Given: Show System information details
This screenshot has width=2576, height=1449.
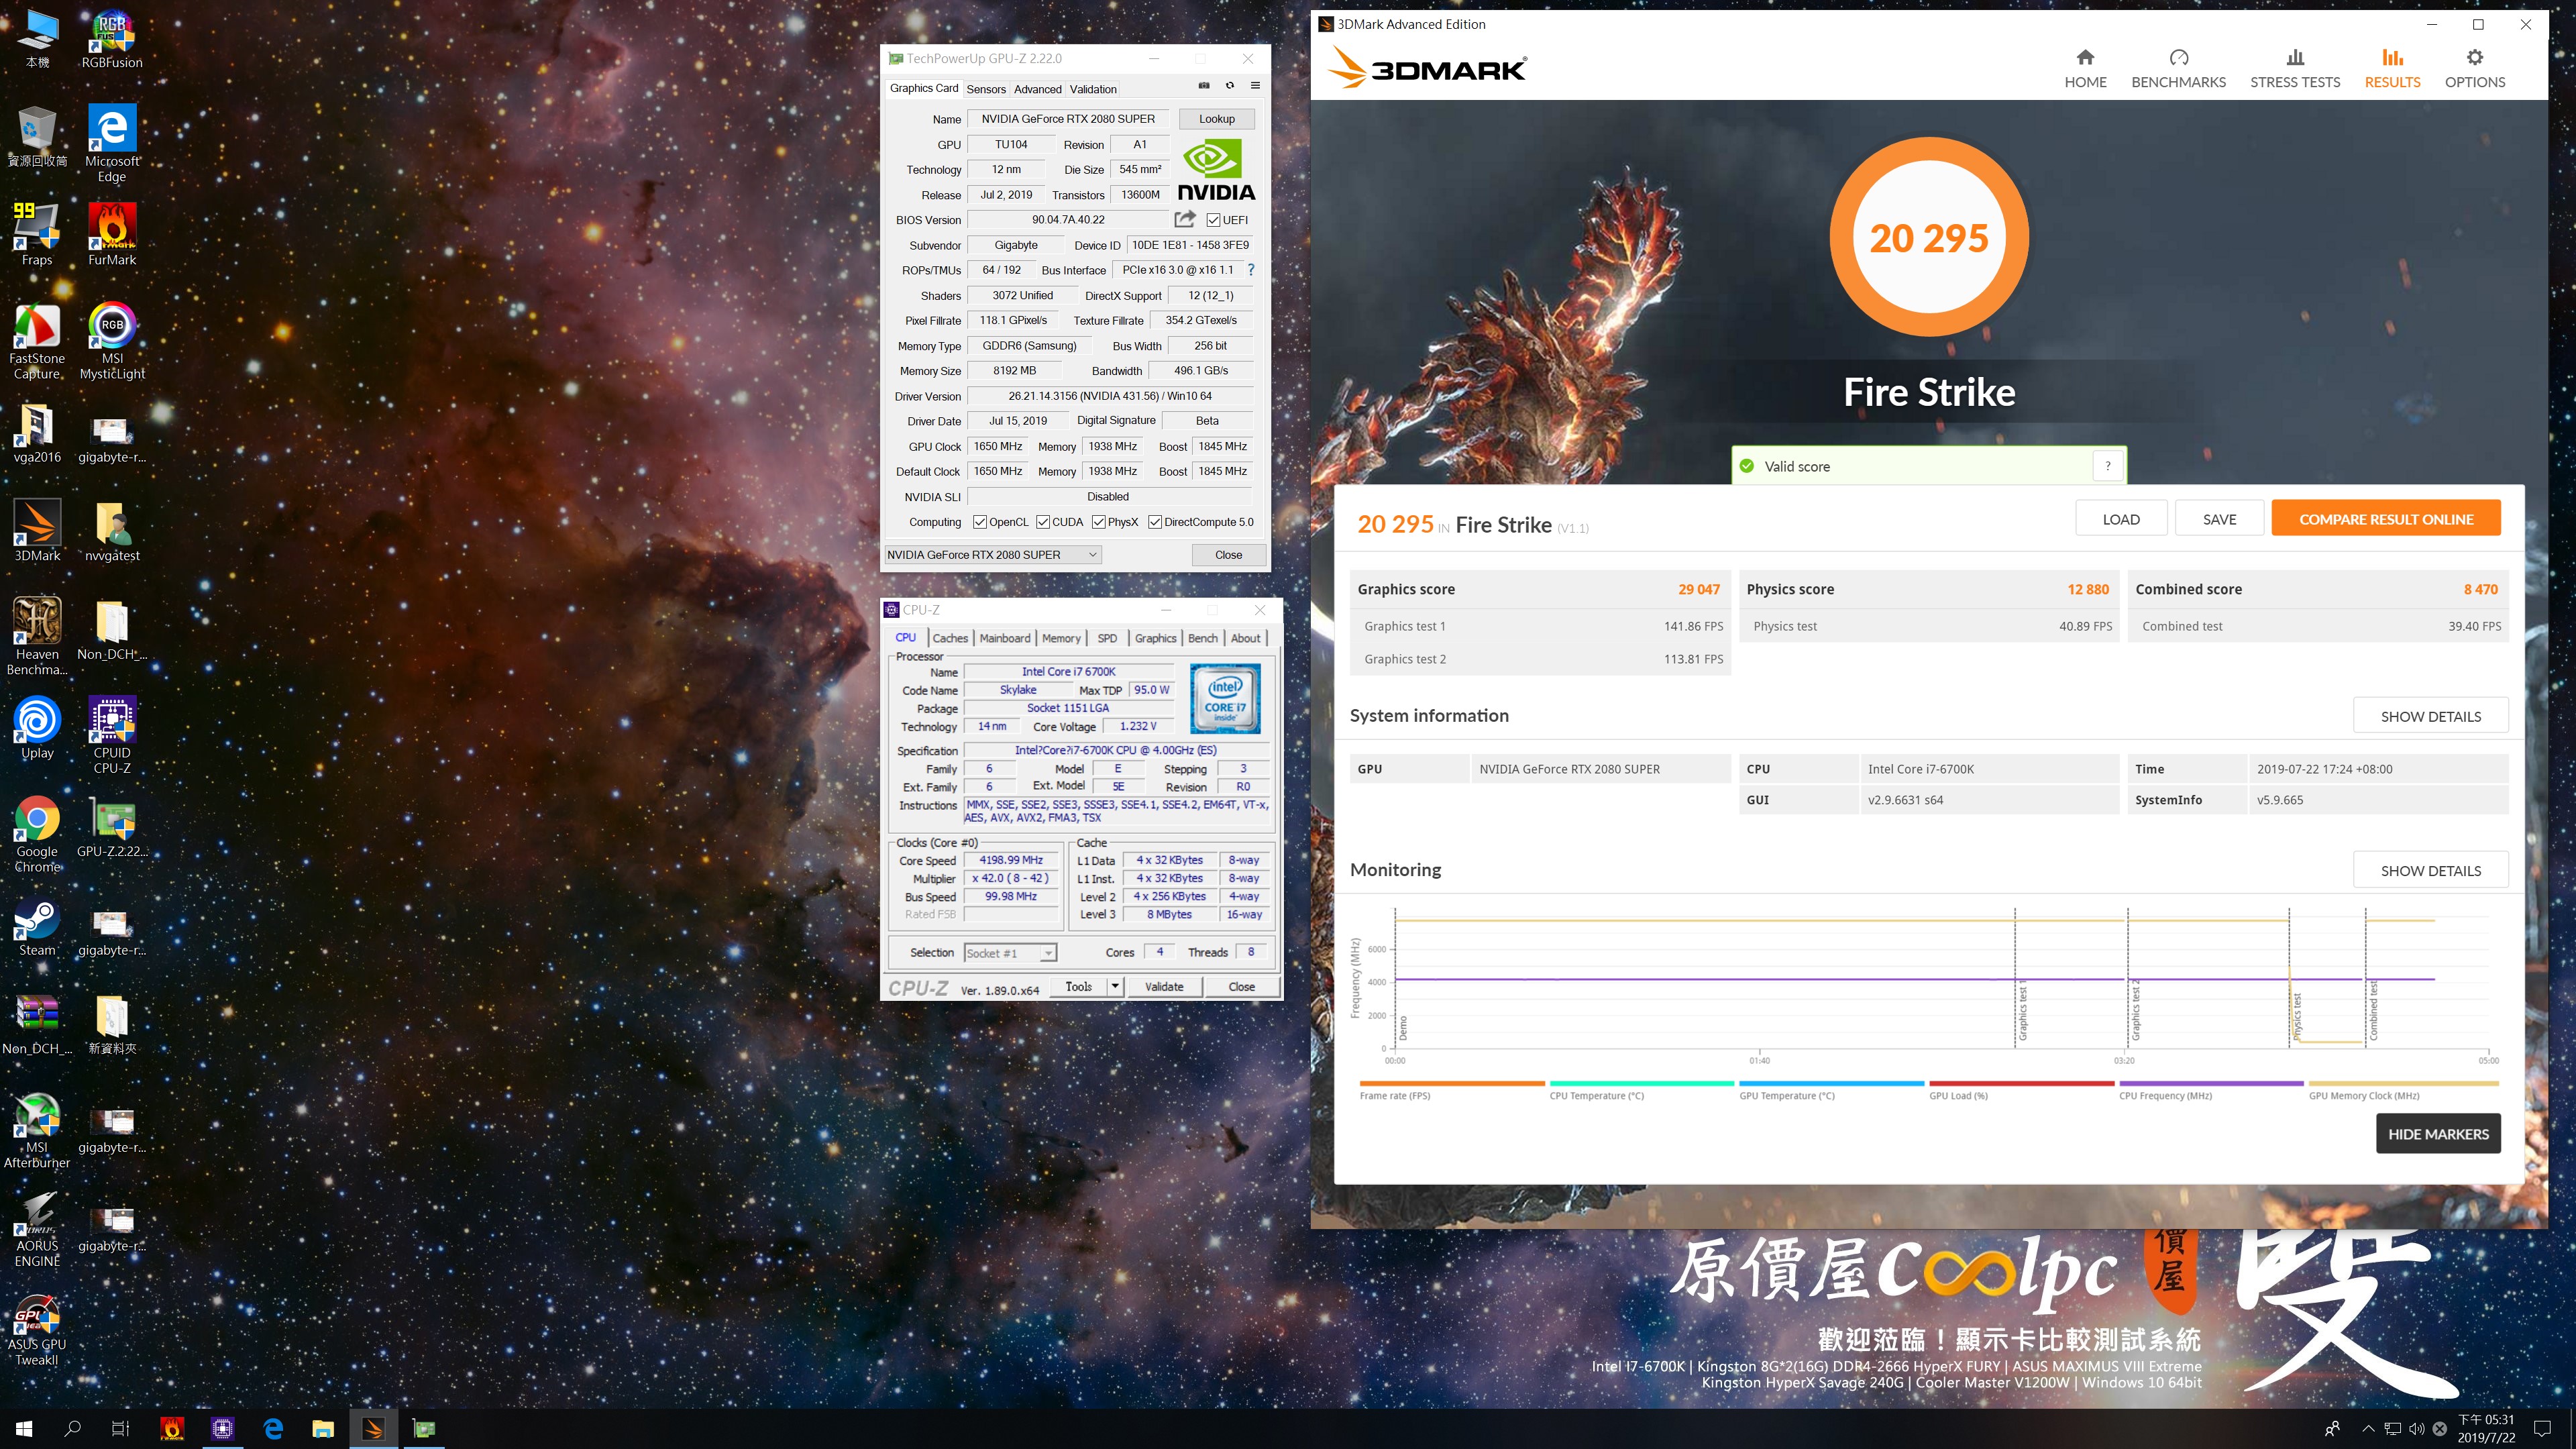Looking at the screenshot, I should click(x=2431, y=716).
